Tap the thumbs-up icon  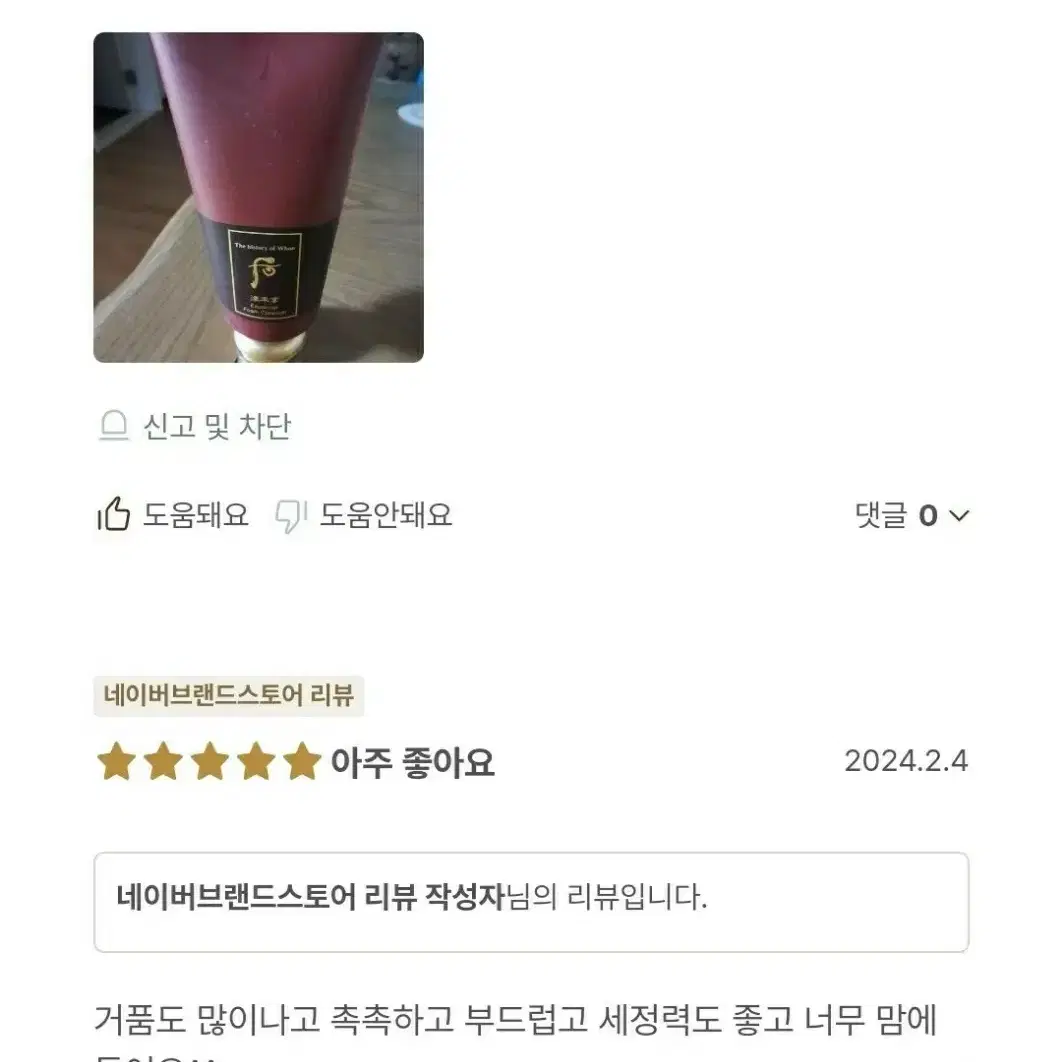tap(114, 514)
